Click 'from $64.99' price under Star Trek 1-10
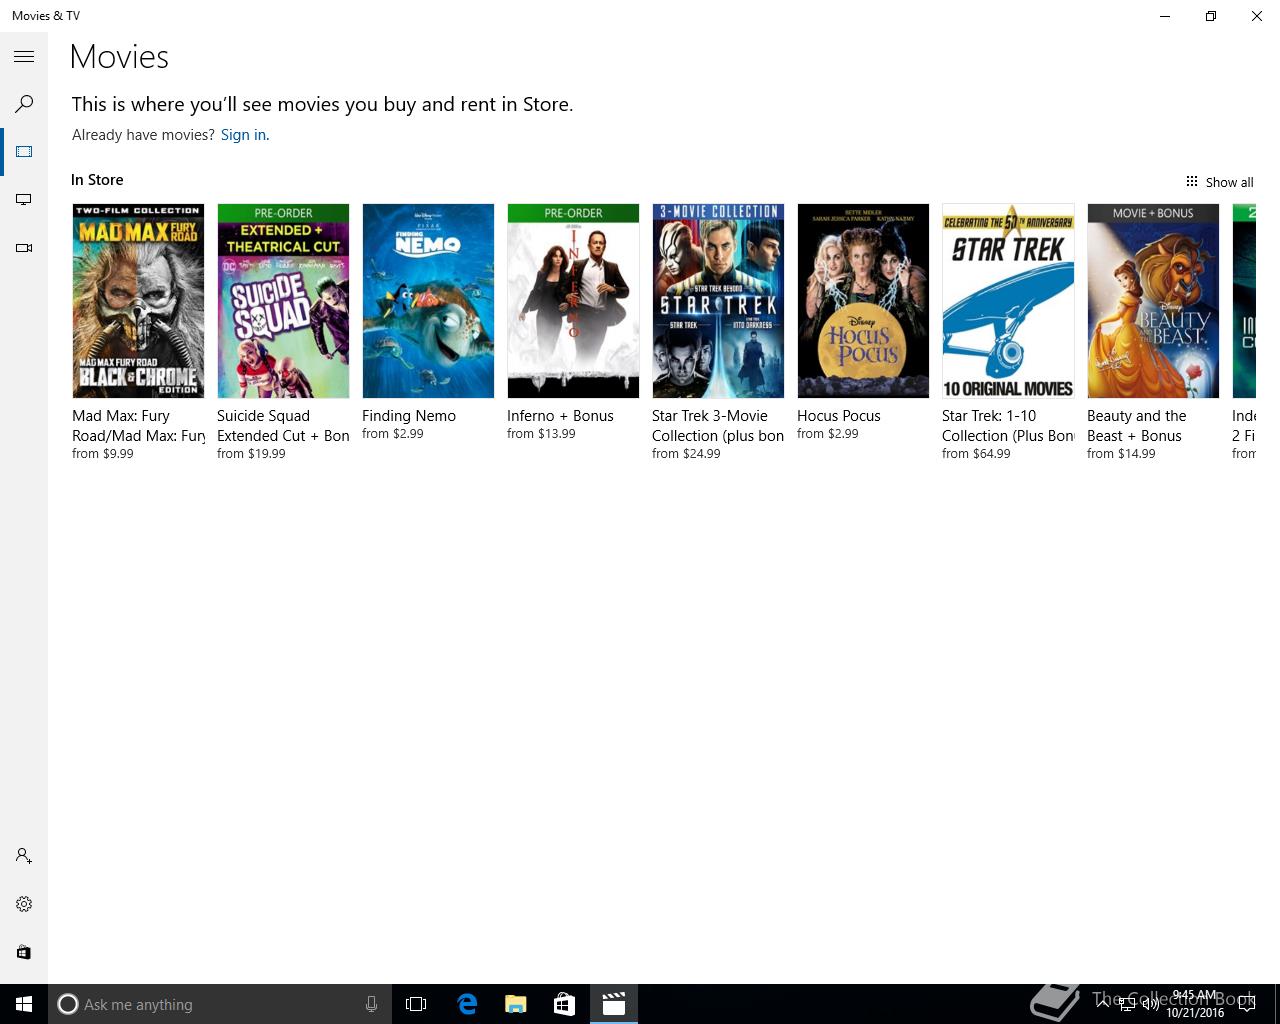 click(976, 454)
